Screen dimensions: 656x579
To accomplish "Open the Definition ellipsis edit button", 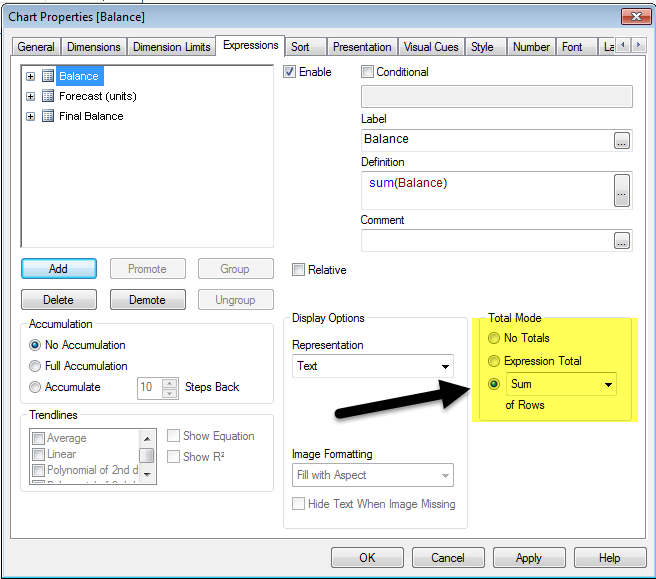I will tap(622, 190).
